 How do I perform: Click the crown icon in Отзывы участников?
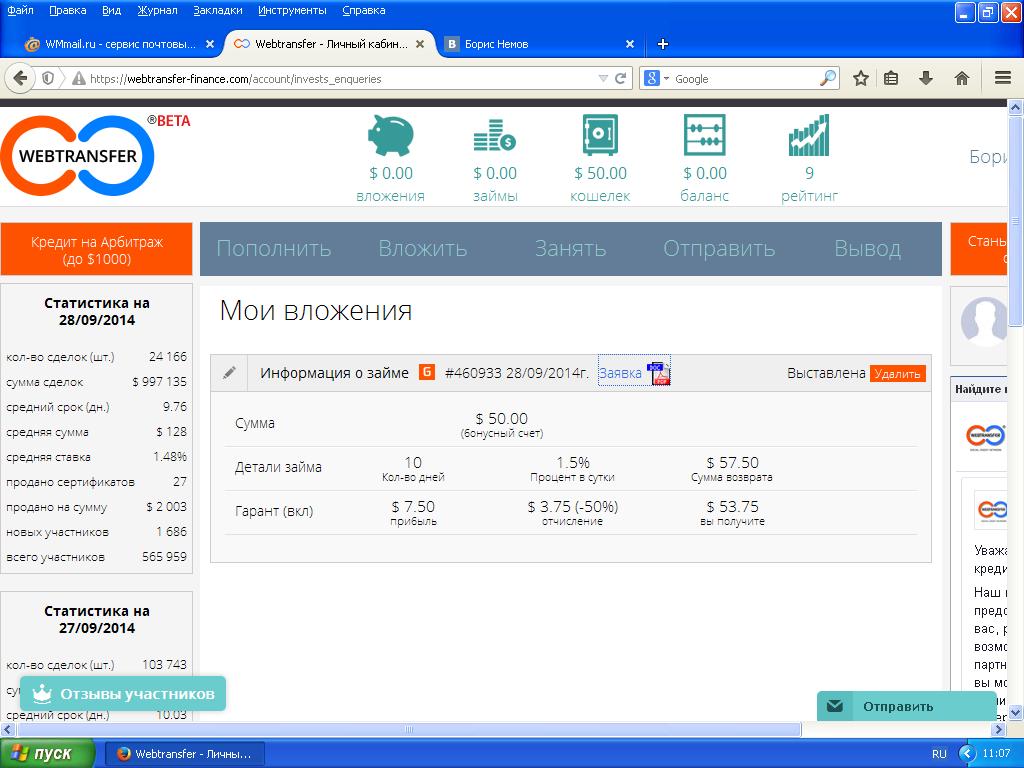pyautogui.click(x=42, y=694)
